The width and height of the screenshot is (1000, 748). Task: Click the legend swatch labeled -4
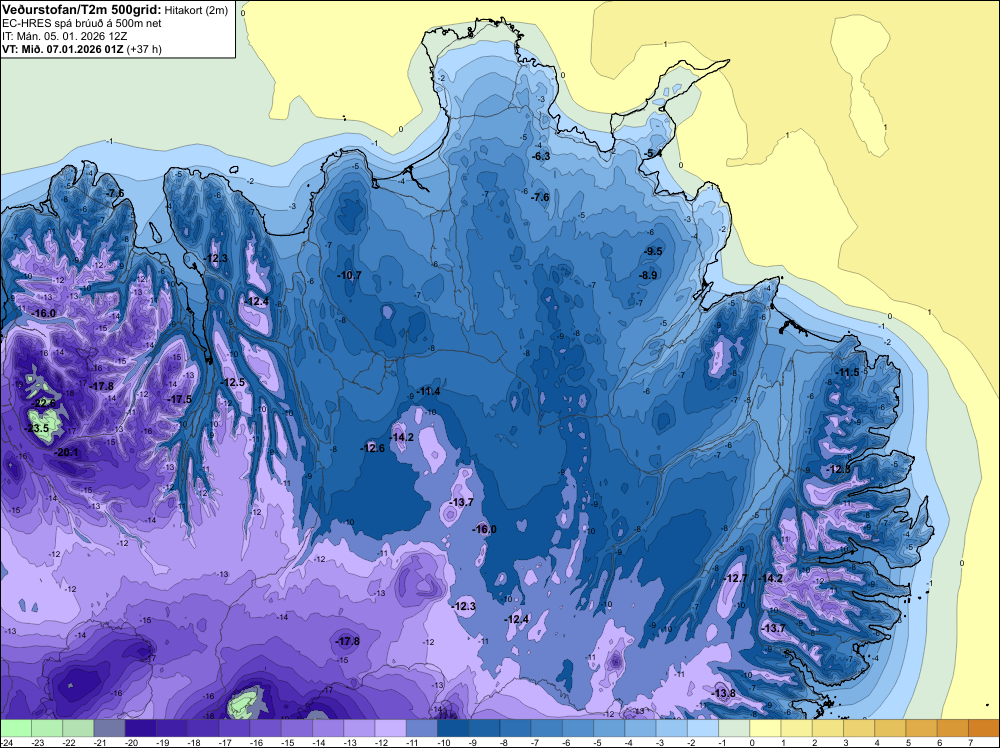pos(640,728)
